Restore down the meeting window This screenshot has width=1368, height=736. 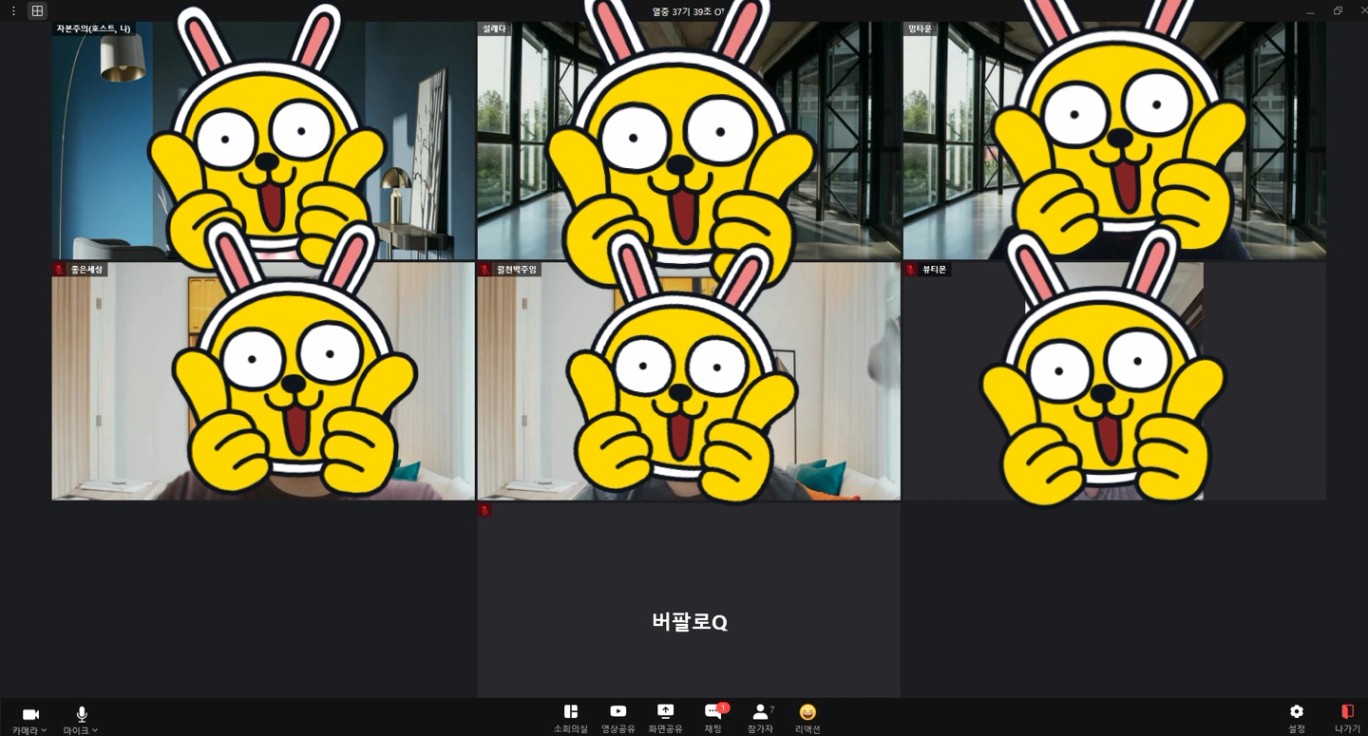tap(1338, 11)
